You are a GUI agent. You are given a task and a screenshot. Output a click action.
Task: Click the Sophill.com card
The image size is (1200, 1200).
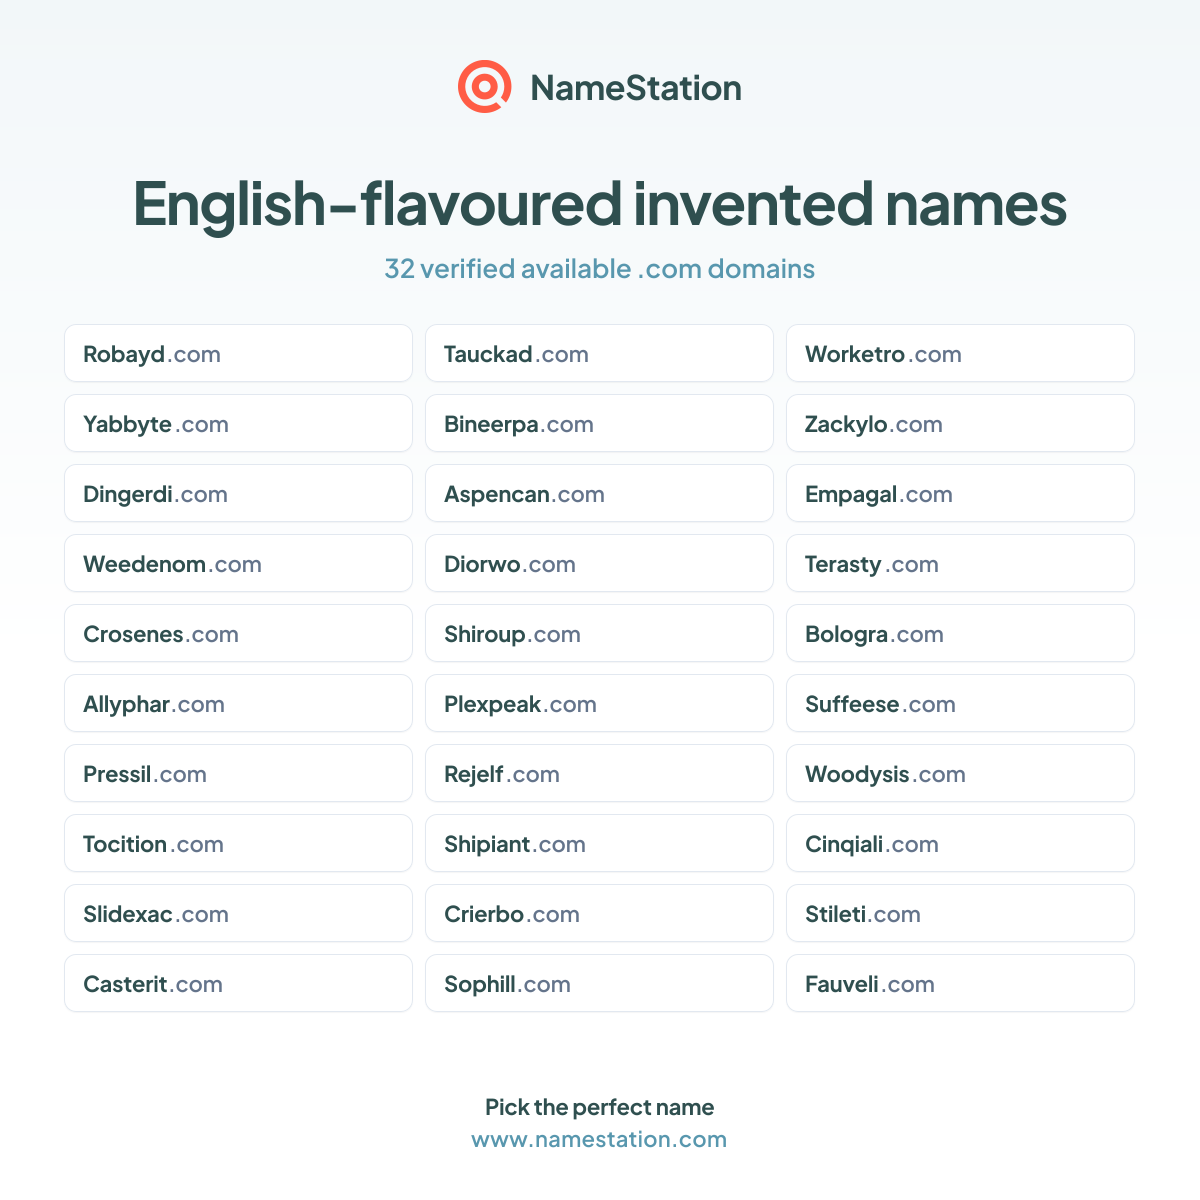pos(599,983)
